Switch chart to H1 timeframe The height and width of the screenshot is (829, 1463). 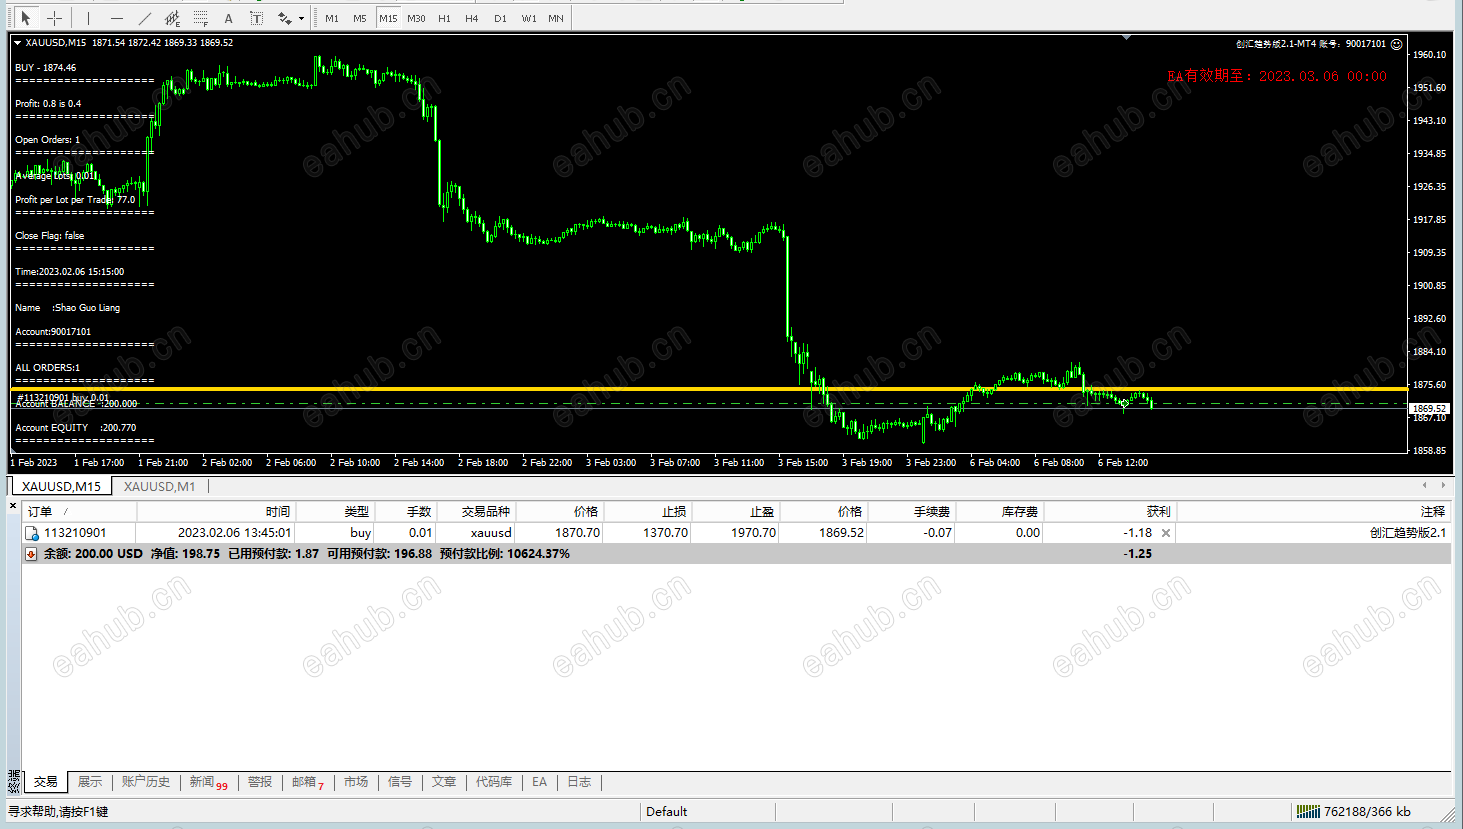444,18
